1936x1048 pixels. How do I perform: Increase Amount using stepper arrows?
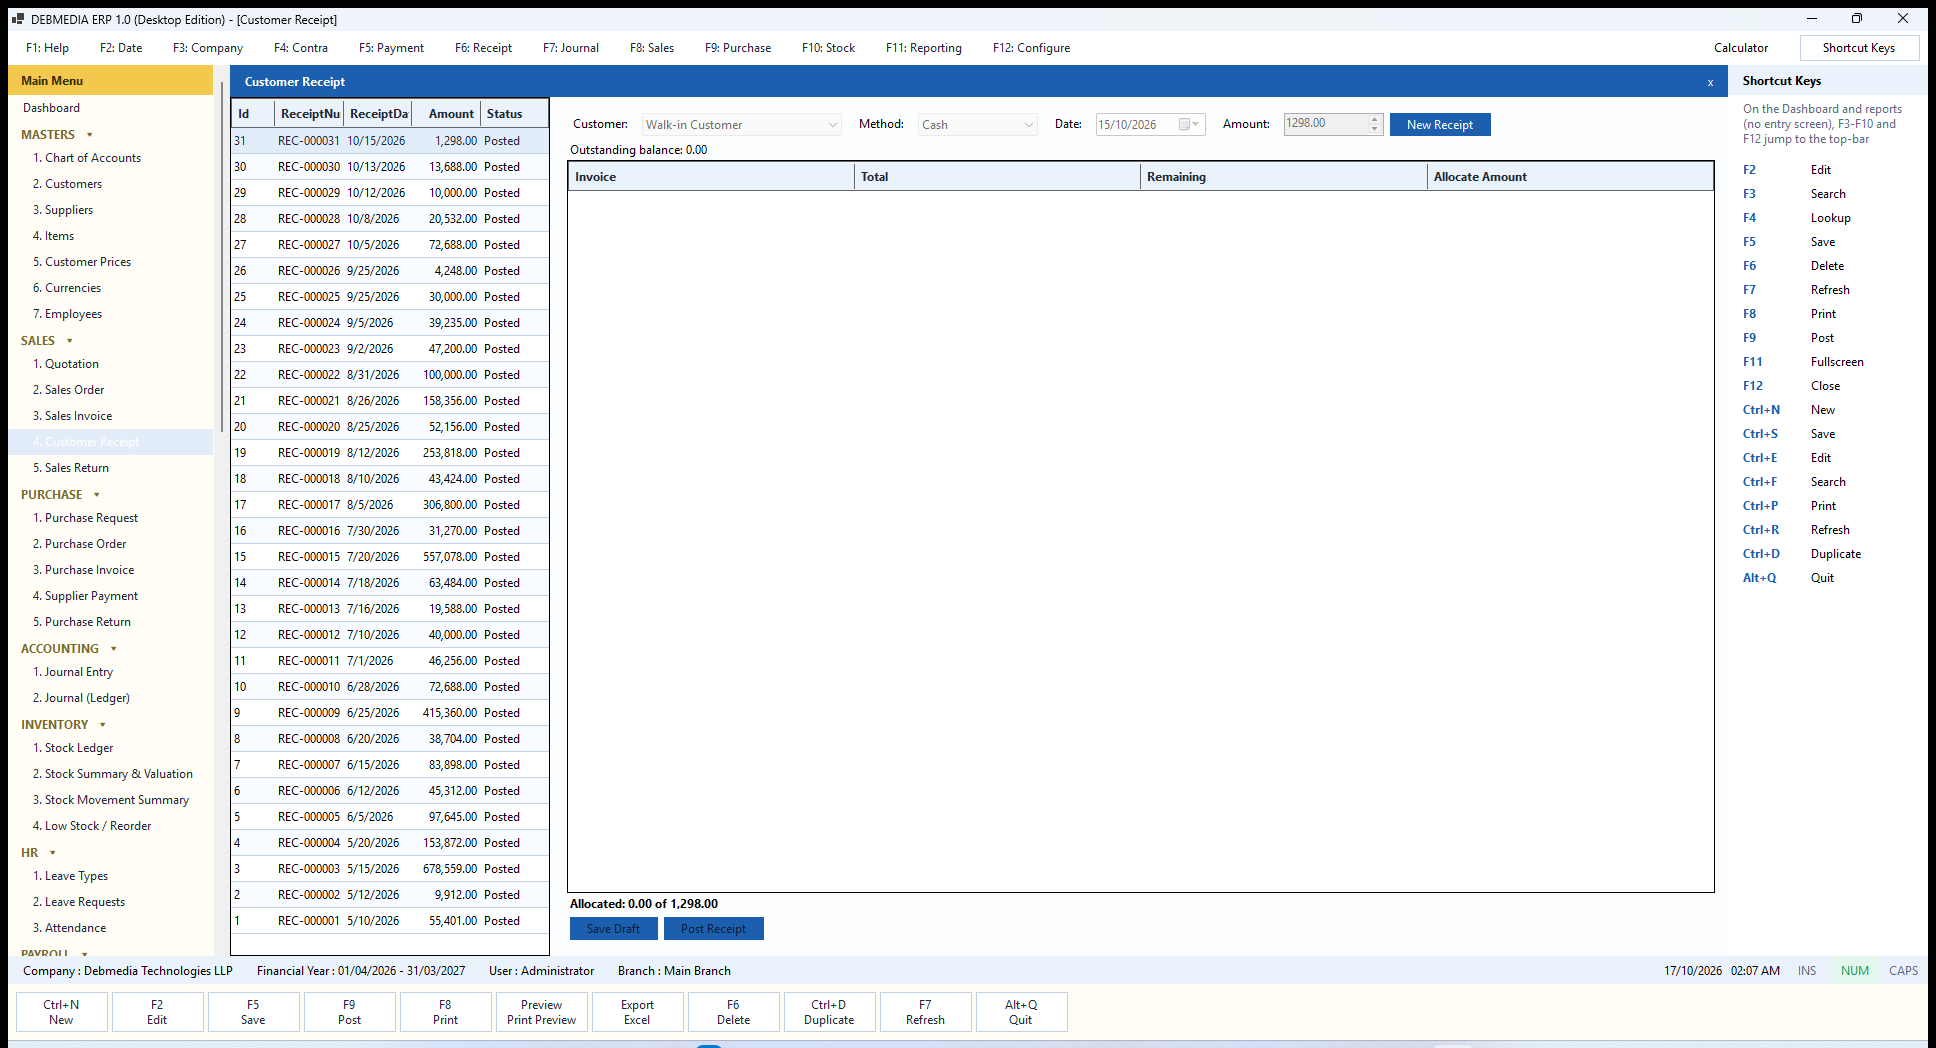[1375, 120]
